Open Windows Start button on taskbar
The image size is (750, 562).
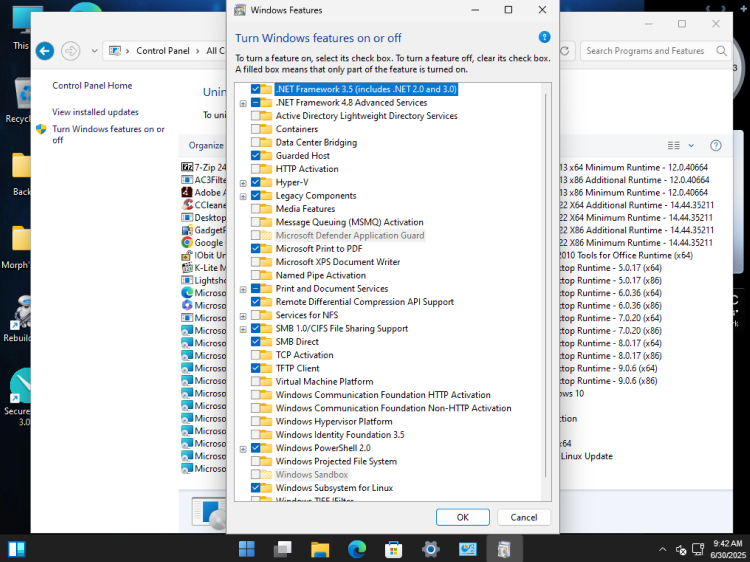[247, 549]
